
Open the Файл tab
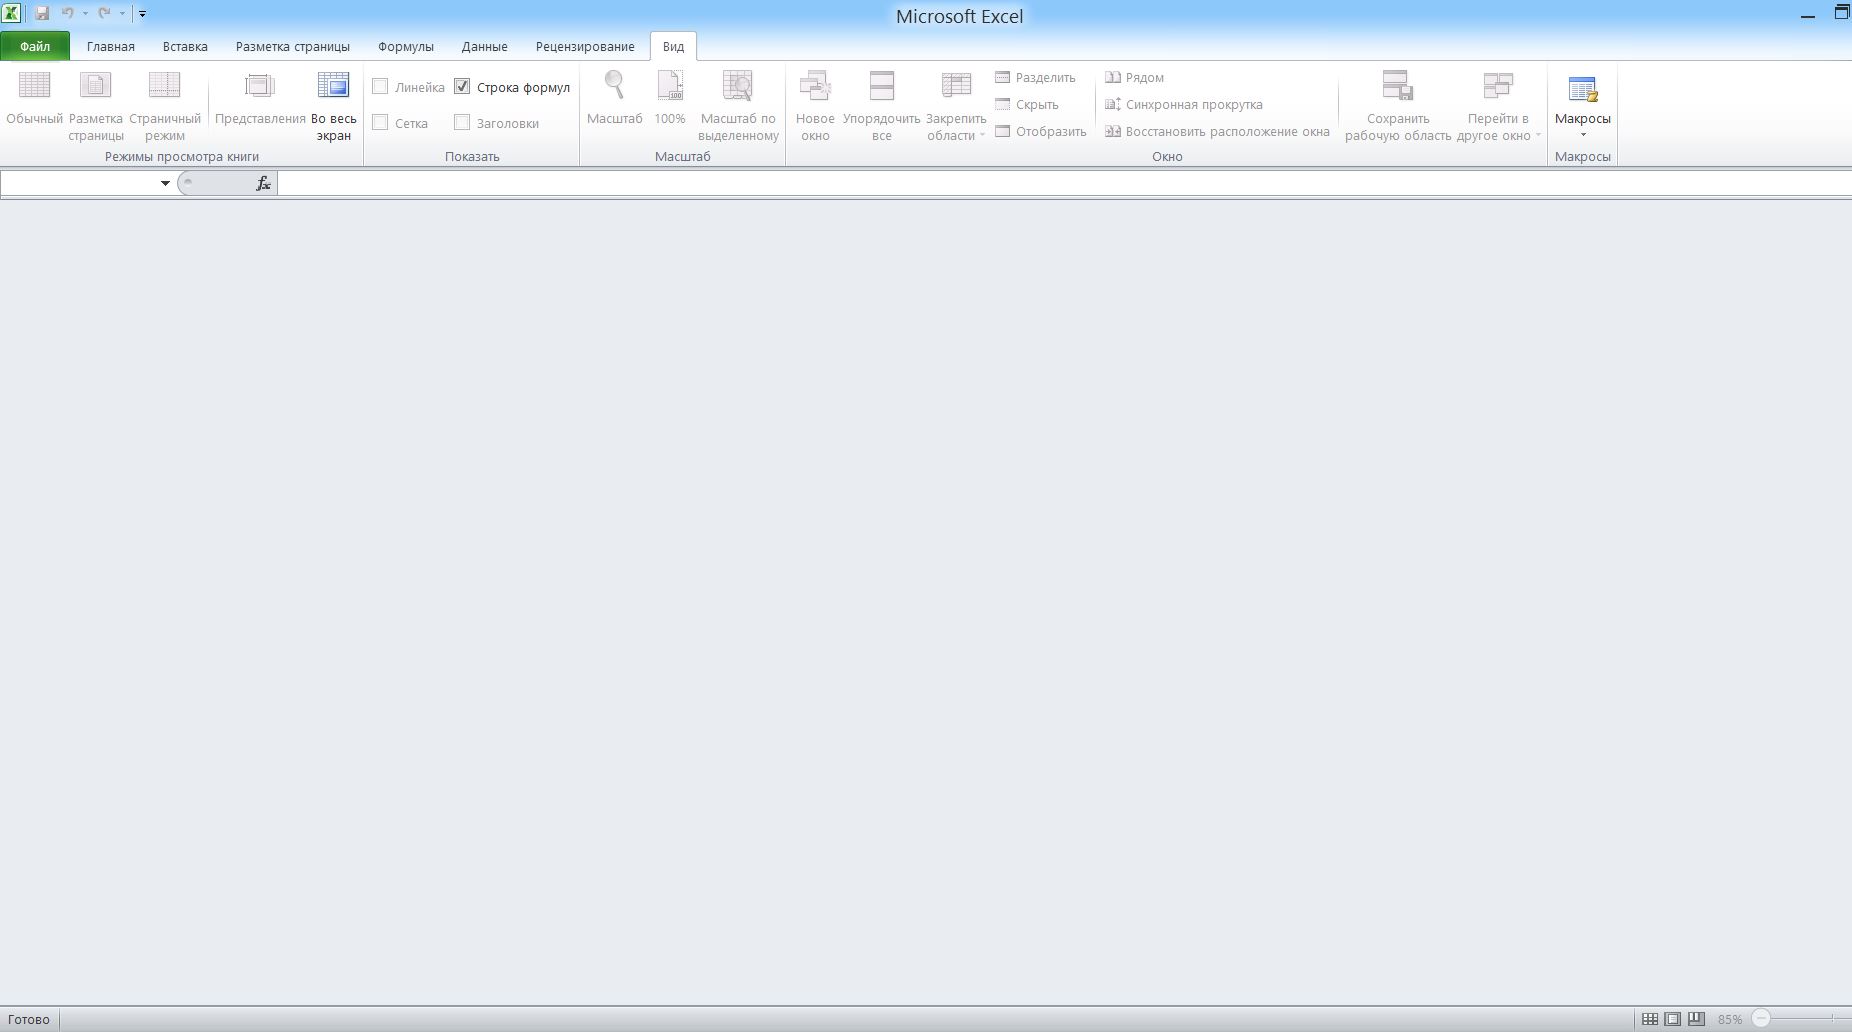(x=35, y=46)
